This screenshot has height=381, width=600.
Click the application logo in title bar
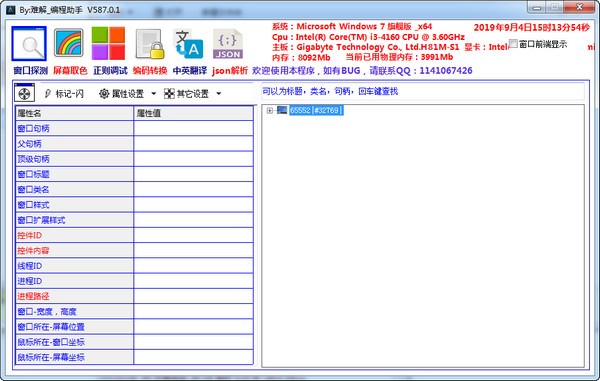tap(11, 10)
